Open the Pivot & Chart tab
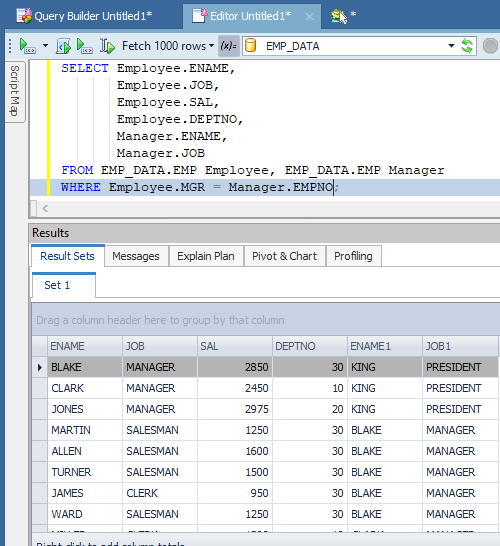The height and width of the screenshot is (546, 500). tap(284, 256)
